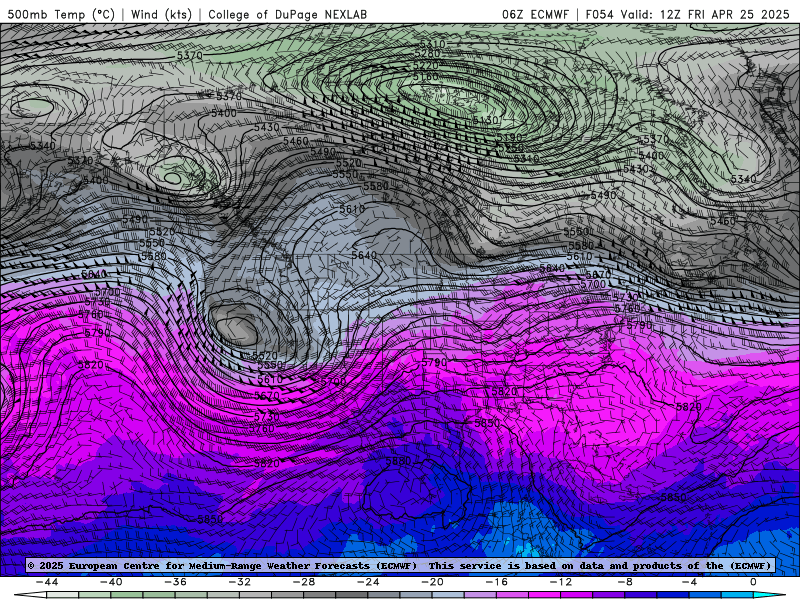
Task: Click the -36 color scale label
Action: (x=176, y=582)
